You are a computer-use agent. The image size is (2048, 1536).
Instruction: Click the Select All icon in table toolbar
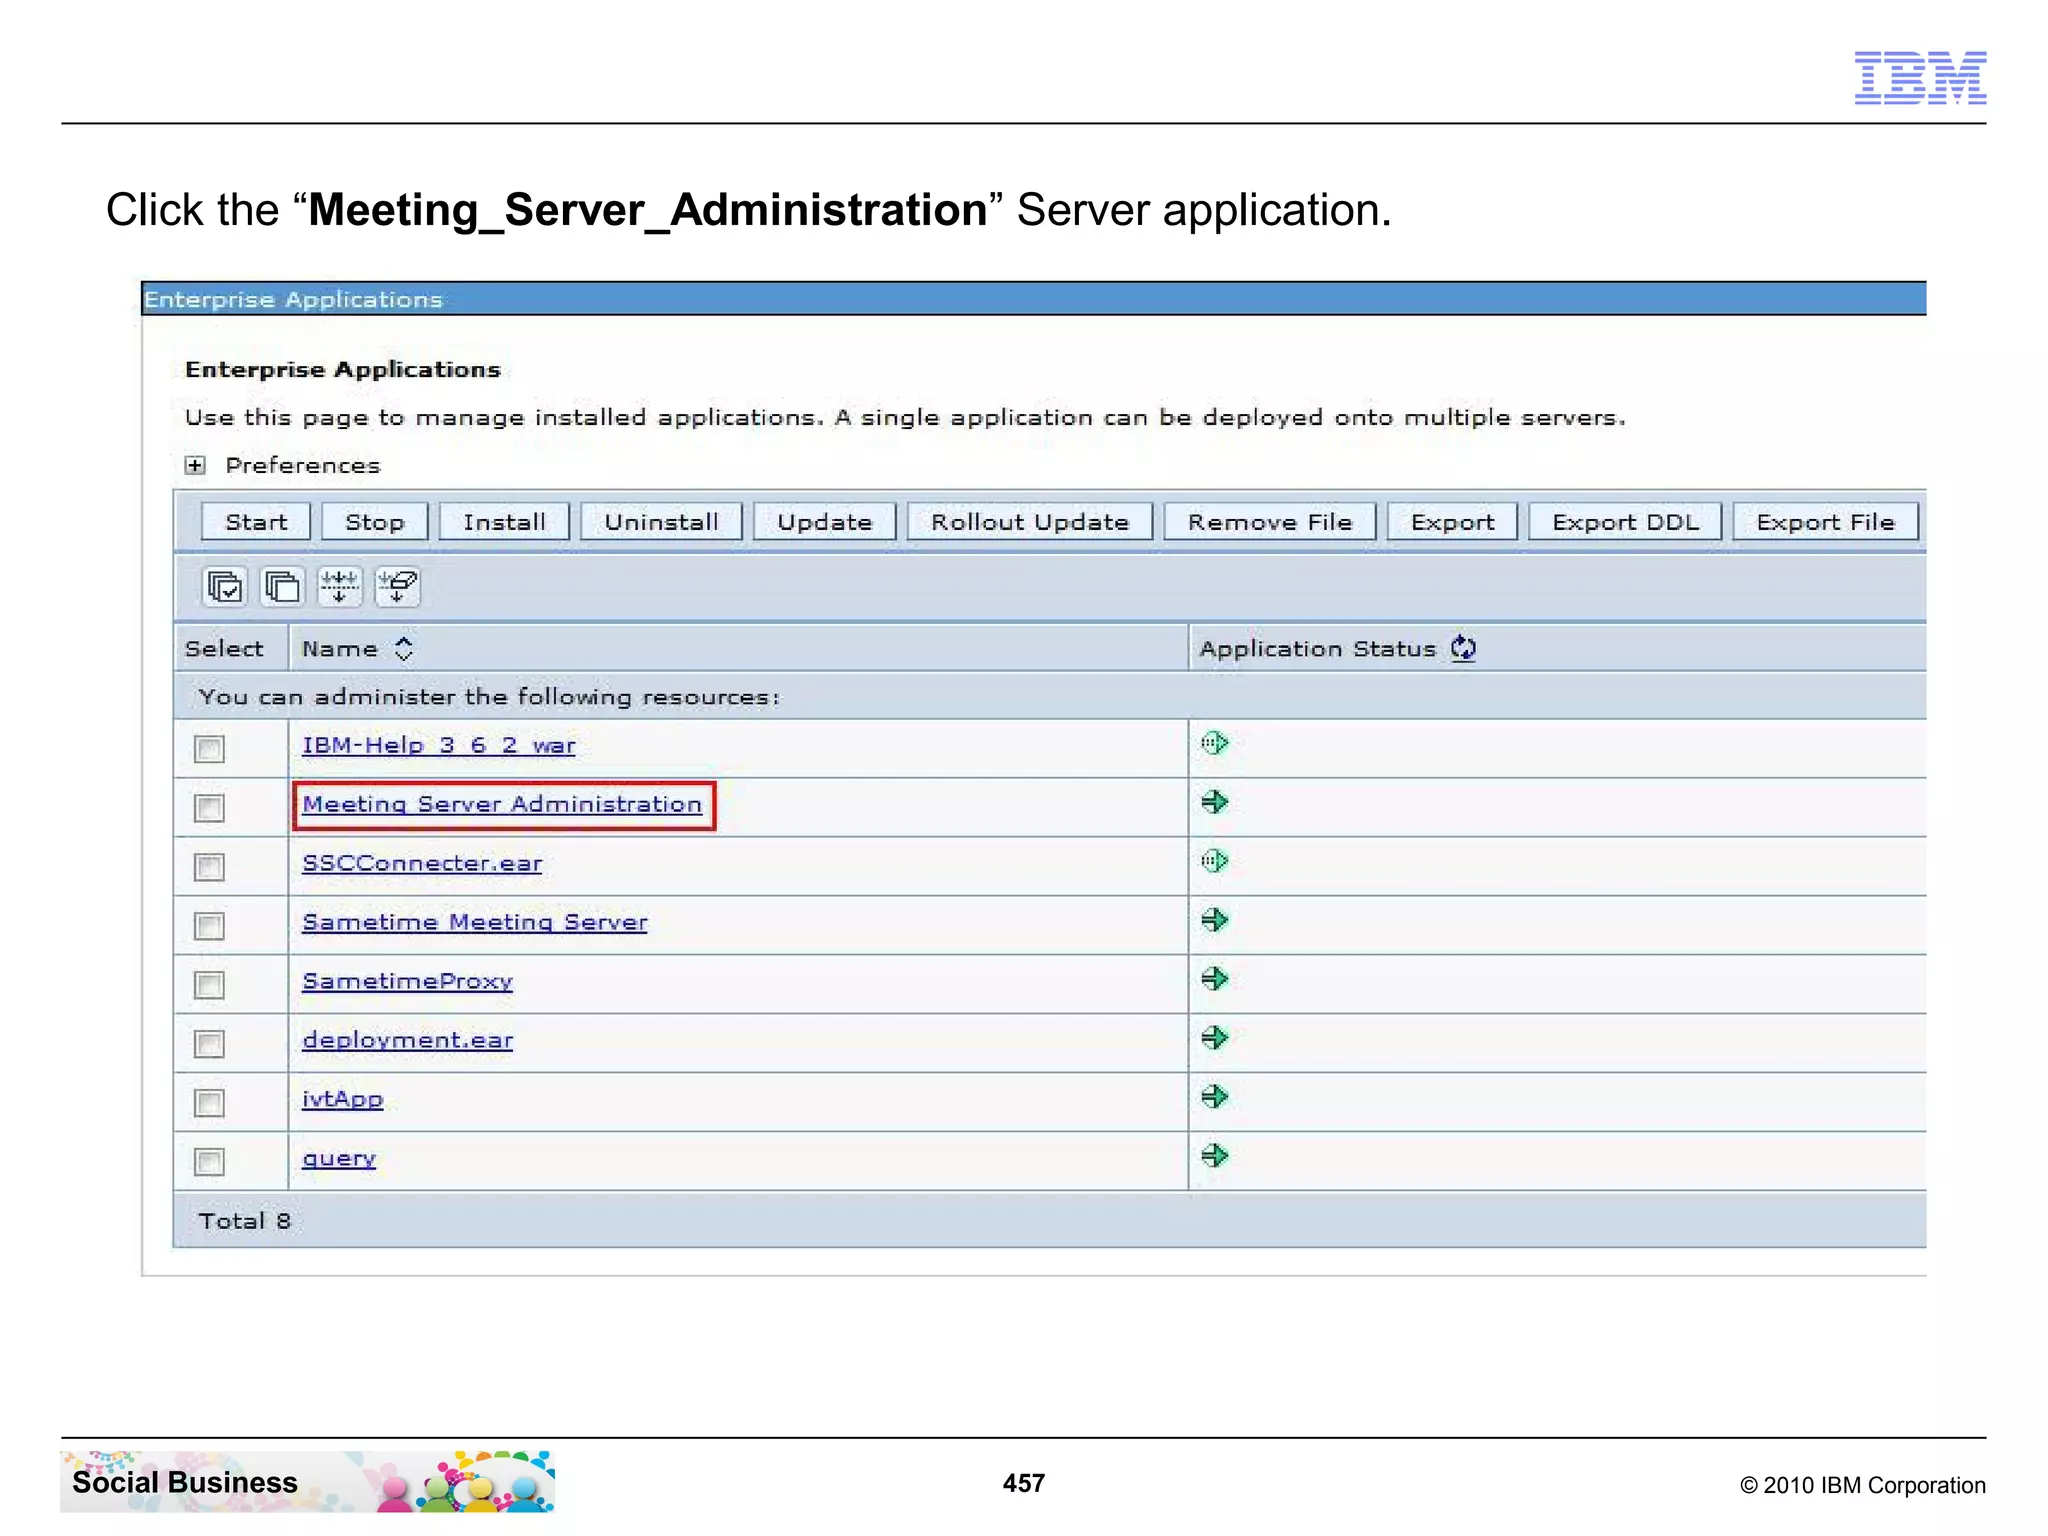coord(224,587)
